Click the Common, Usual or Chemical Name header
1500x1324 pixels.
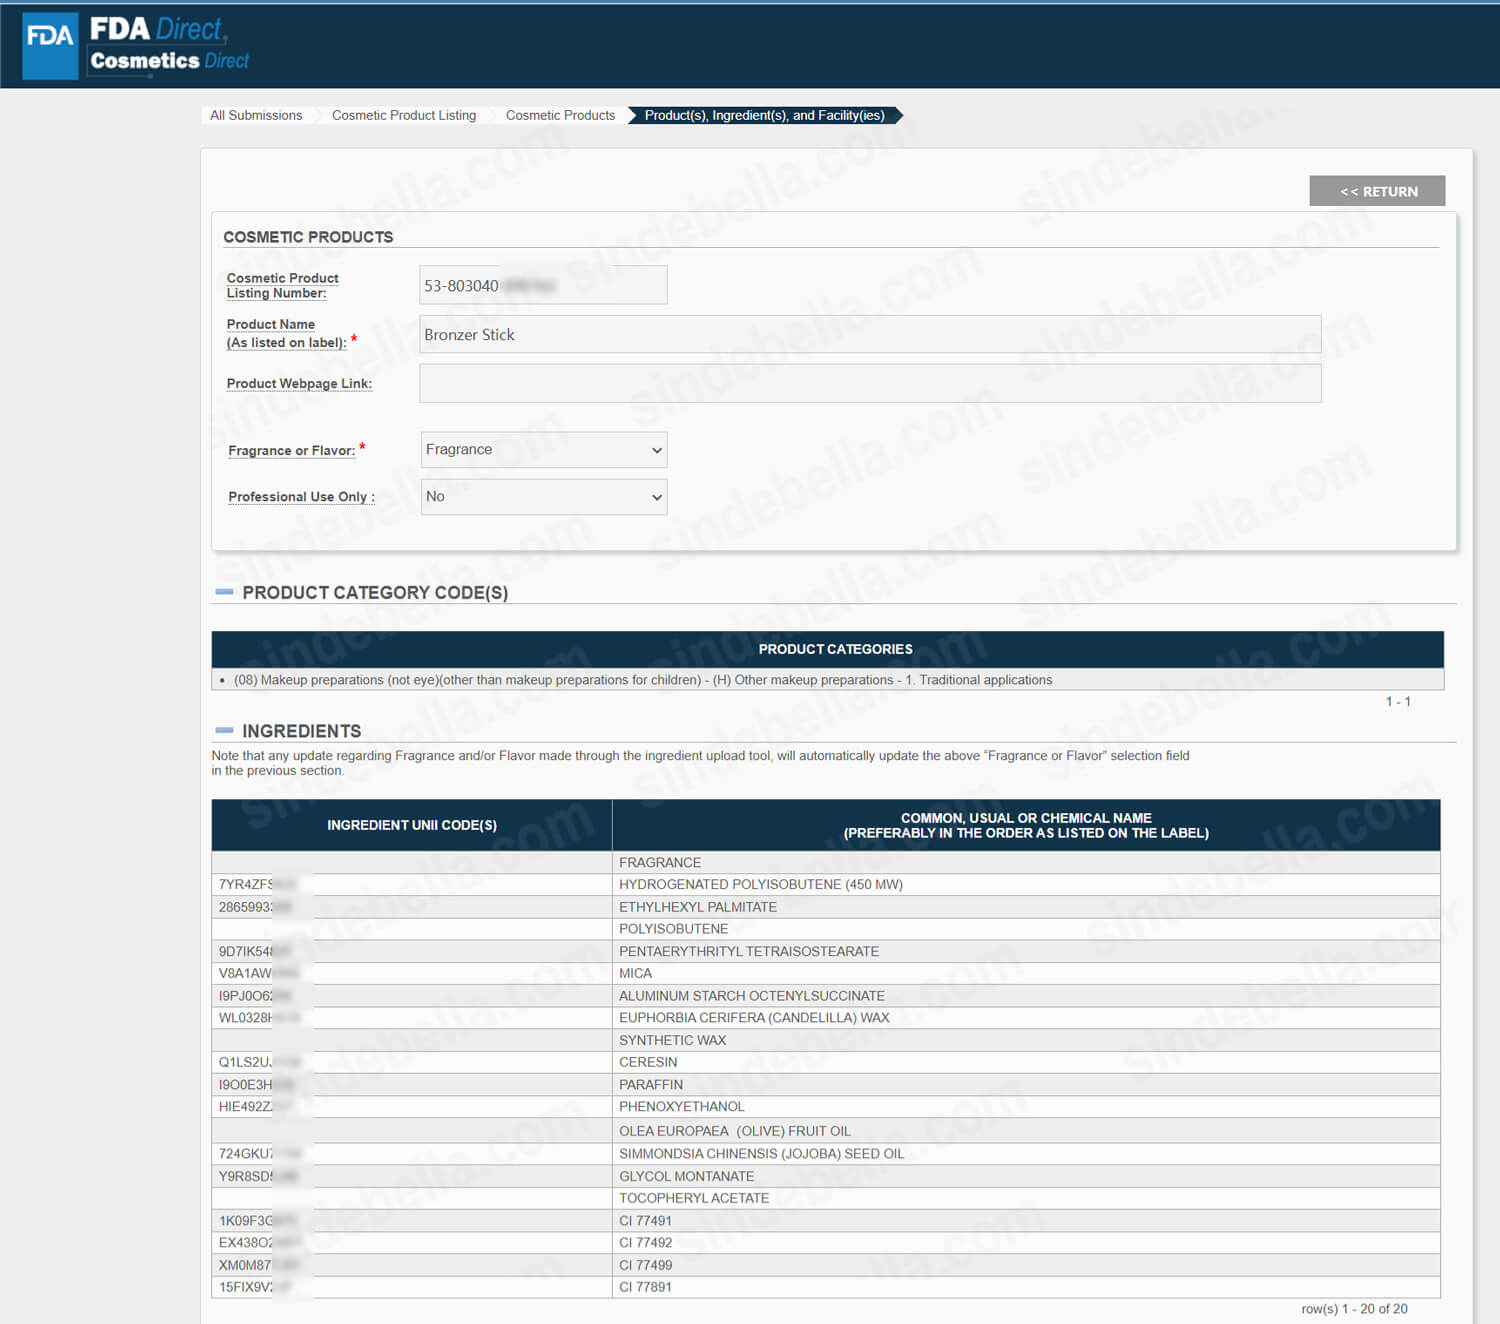(1025, 825)
